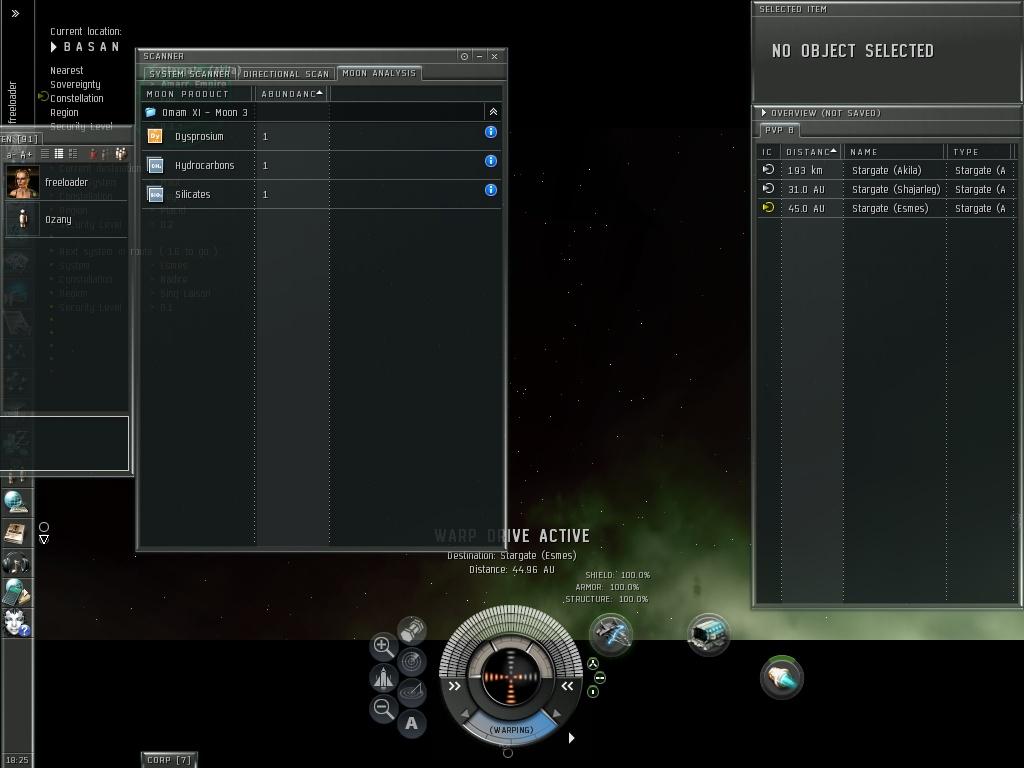
Task: Select Stargate (Shajarleg) in overview
Action: tap(887, 189)
